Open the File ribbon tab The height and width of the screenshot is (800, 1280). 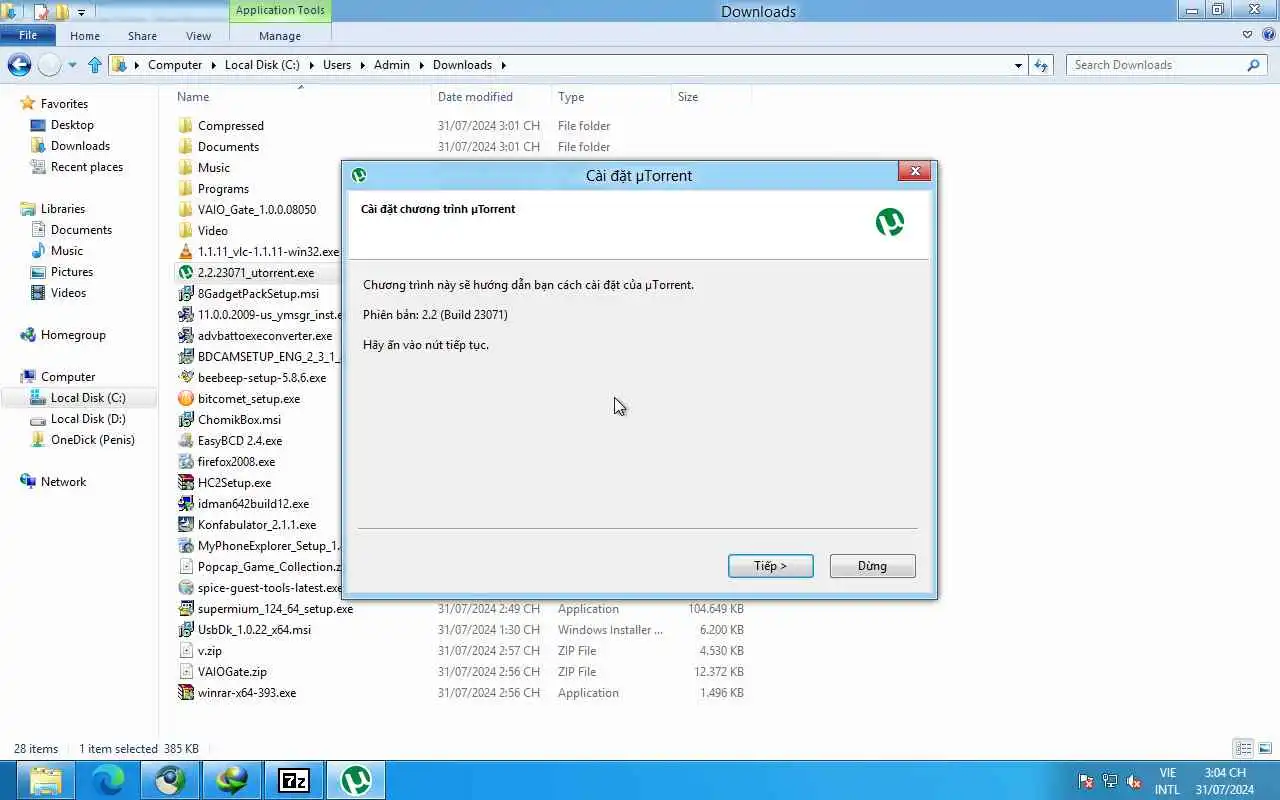(28, 35)
